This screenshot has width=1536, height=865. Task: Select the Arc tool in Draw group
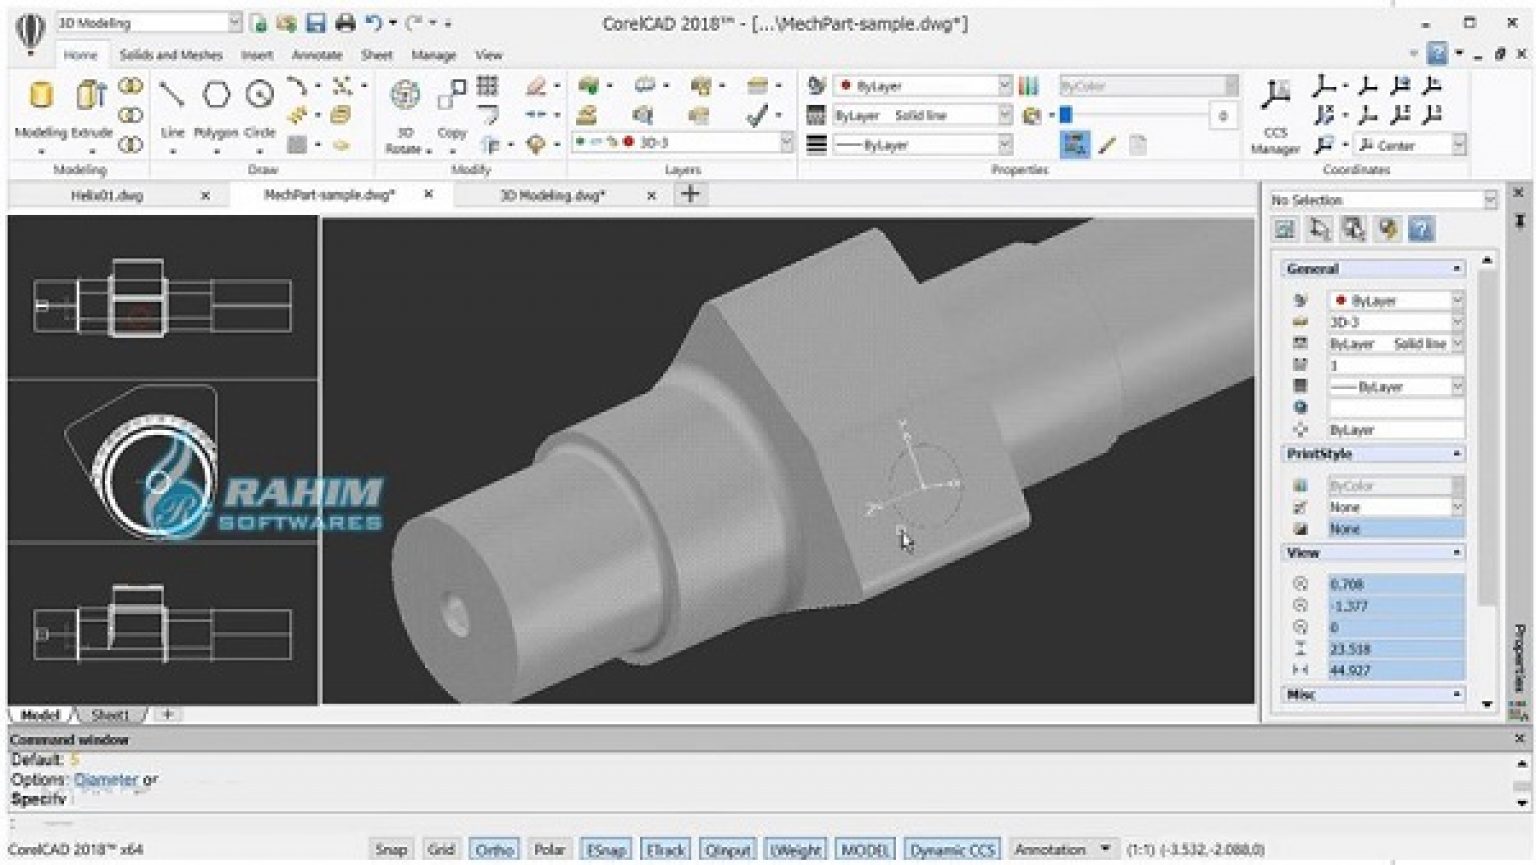pos(297,86)
